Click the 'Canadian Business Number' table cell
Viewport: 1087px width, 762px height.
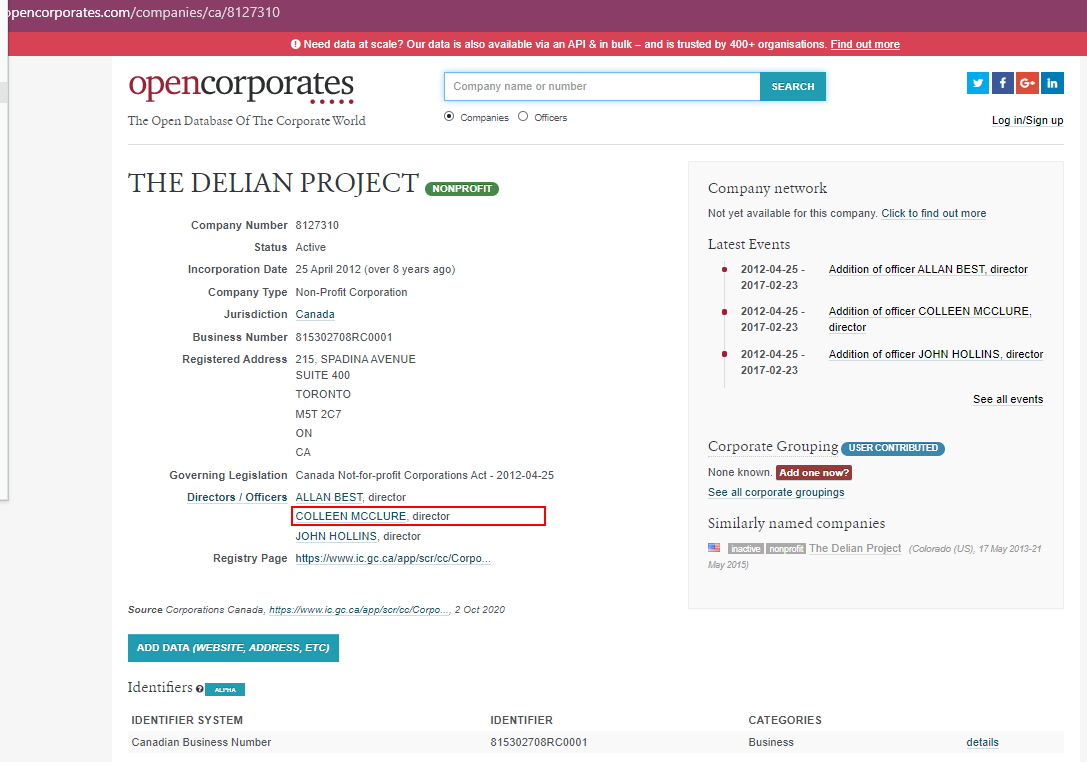pos(201,742)
